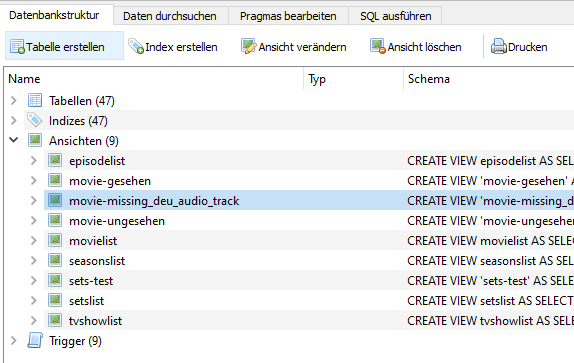Expand the movie-ungesehen view columns

point(34,221)
